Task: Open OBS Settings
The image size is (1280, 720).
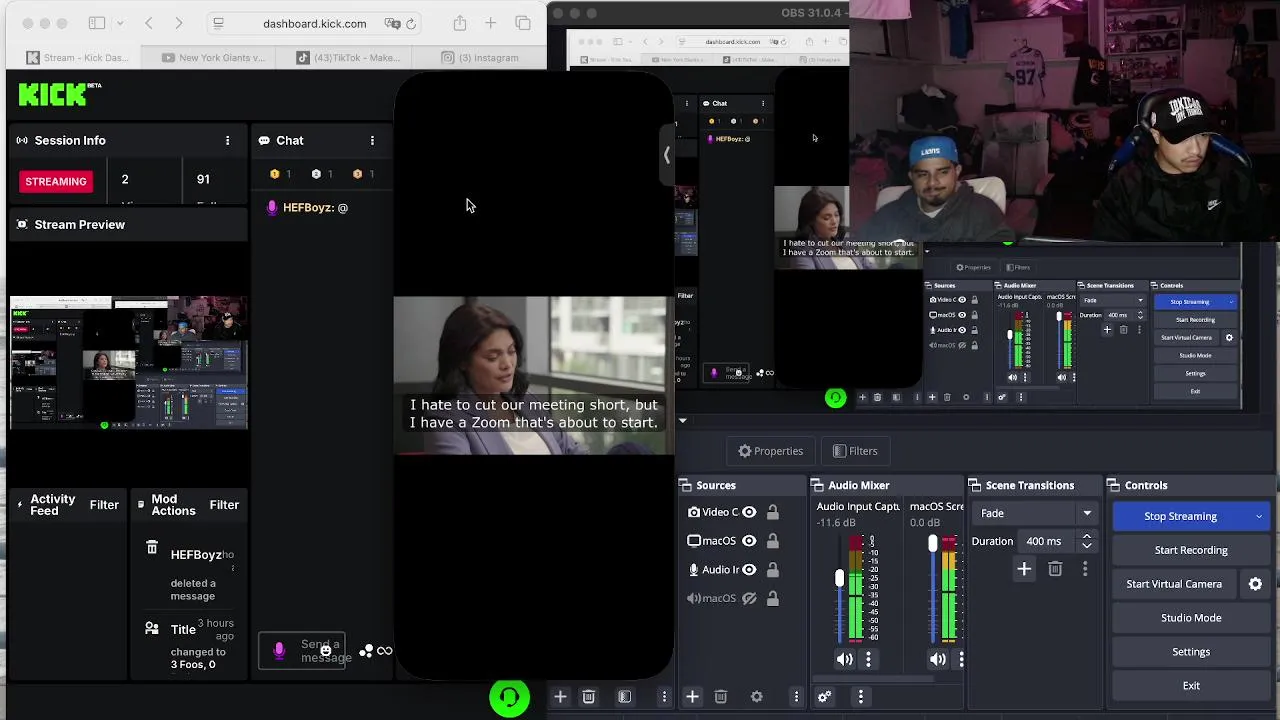Action: pos(1191,652)
